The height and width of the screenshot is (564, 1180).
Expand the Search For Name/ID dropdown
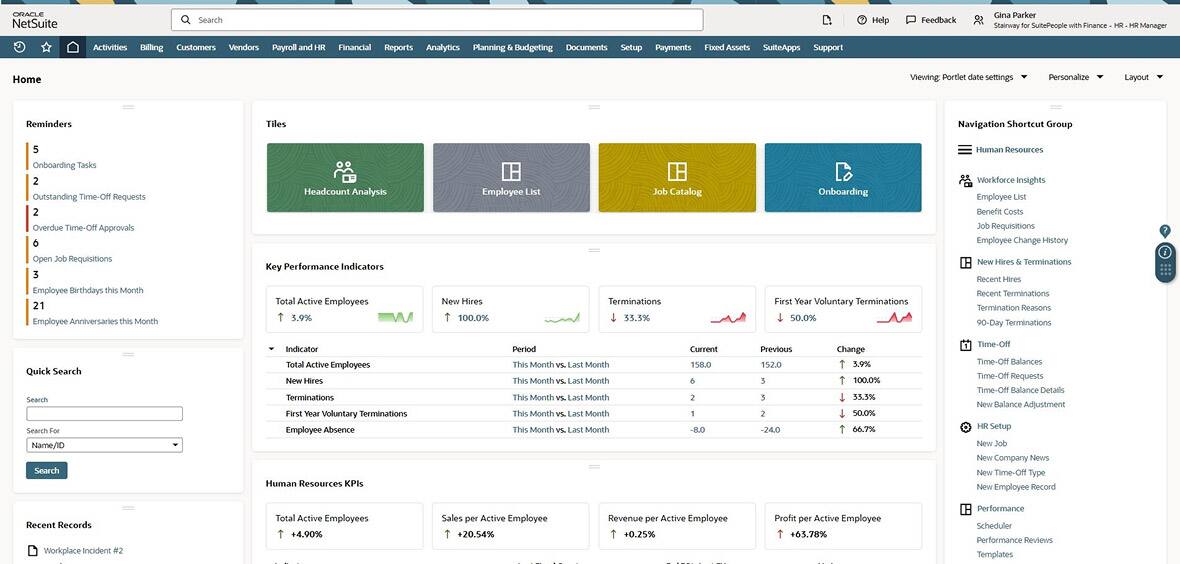coord(104,445)
